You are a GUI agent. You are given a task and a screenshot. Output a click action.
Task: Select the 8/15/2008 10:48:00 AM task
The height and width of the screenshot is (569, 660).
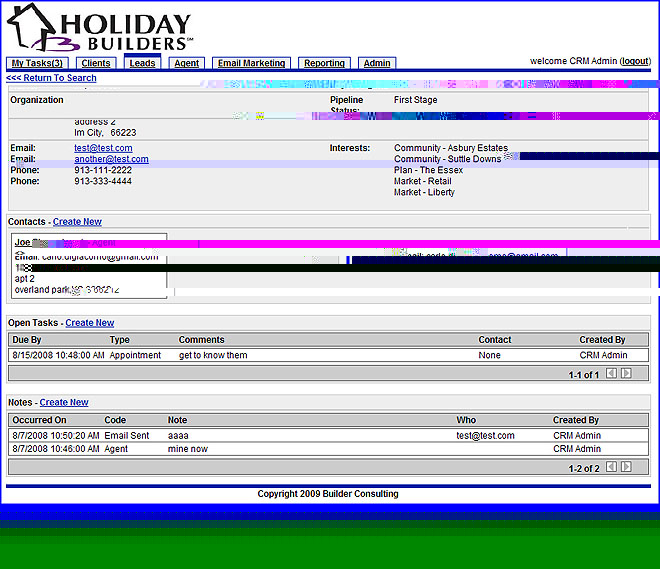pos(58,355)
